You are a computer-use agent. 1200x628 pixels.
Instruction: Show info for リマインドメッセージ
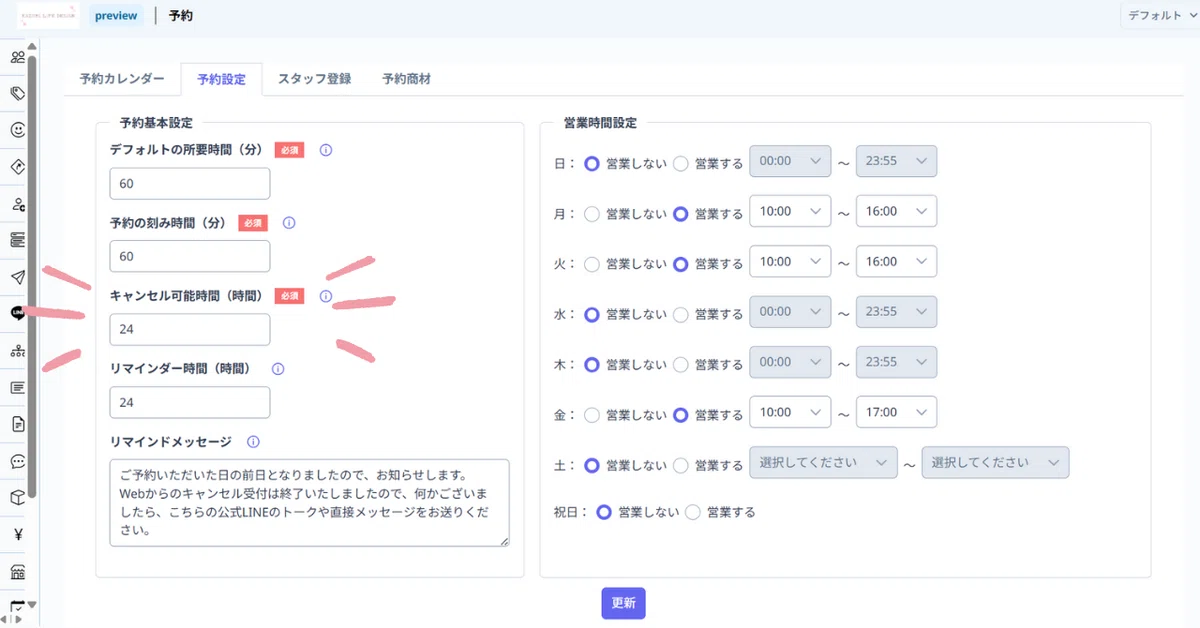[253, 441]
